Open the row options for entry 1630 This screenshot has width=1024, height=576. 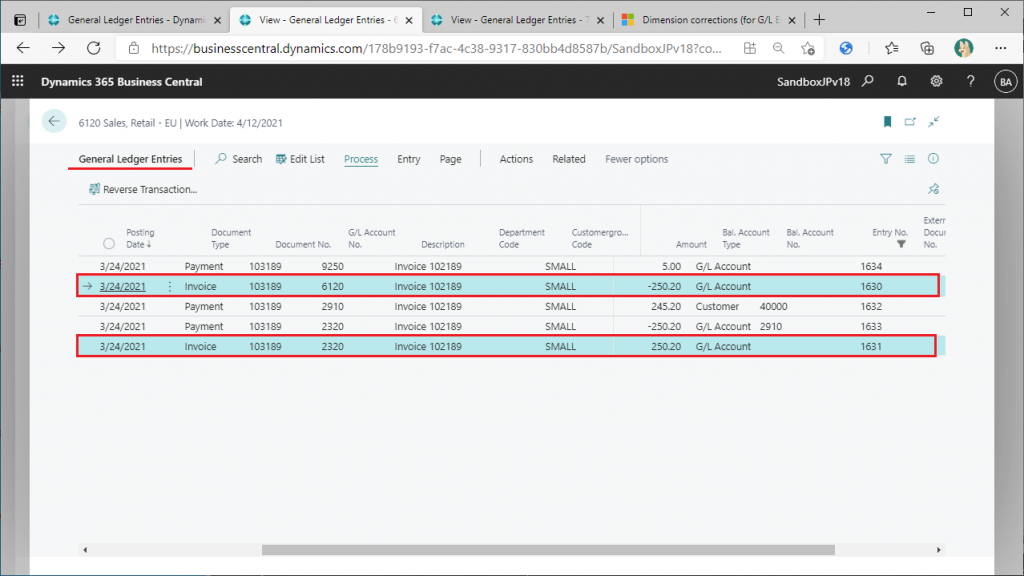pyautogui.click(x=170, y=286)
